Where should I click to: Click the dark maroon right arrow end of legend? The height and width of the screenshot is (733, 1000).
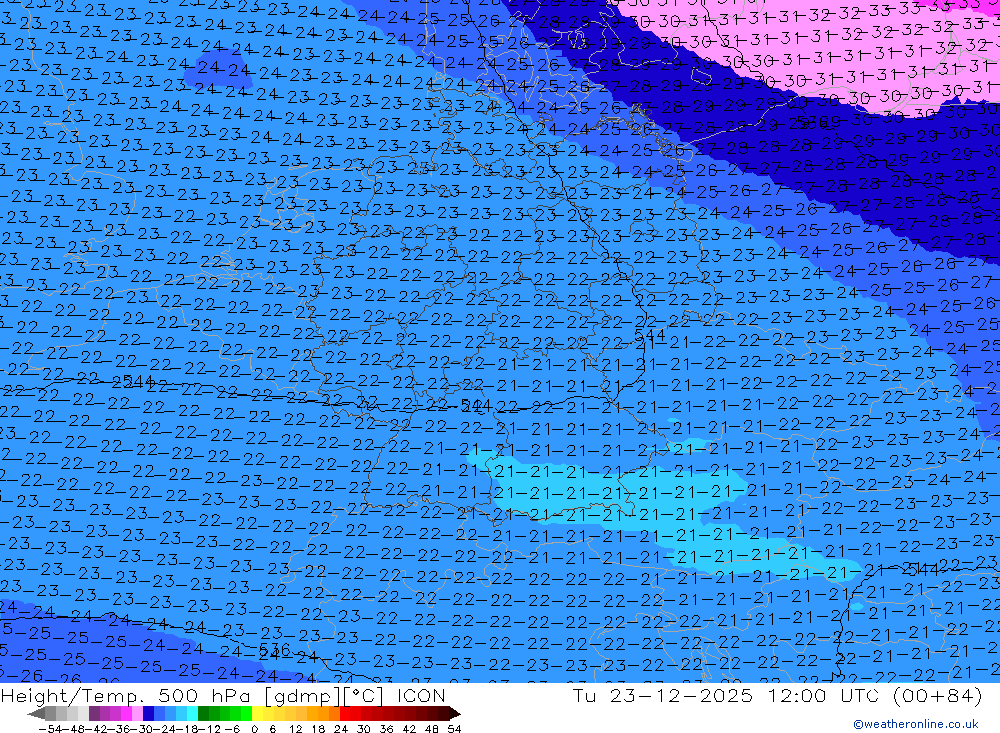click(455, 713)
